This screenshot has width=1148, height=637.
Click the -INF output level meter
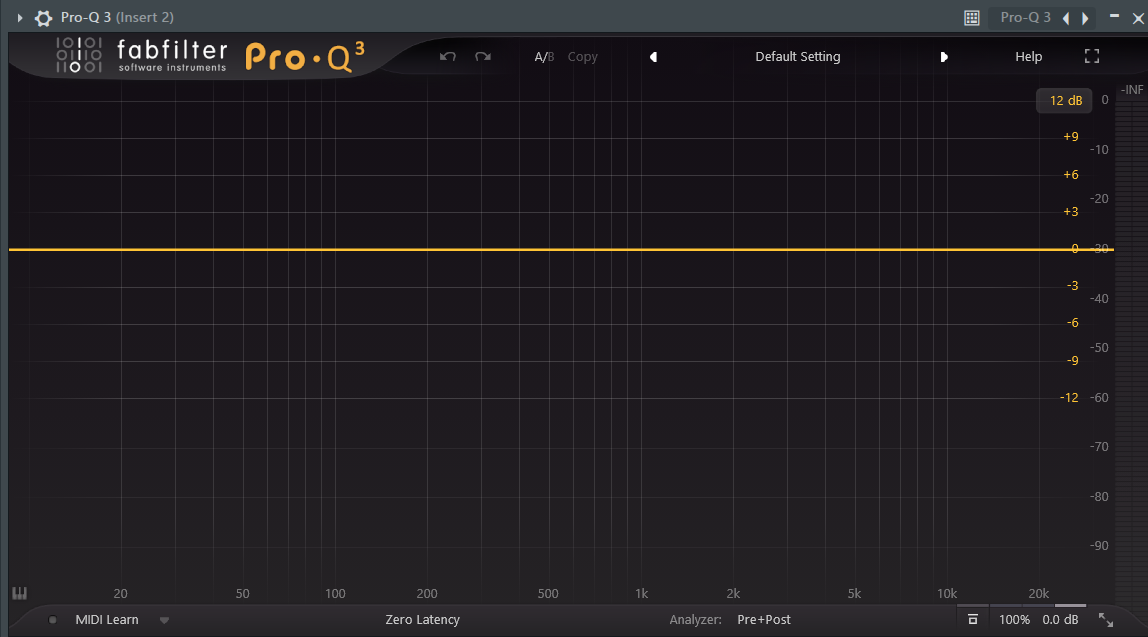click(1131, 89)
